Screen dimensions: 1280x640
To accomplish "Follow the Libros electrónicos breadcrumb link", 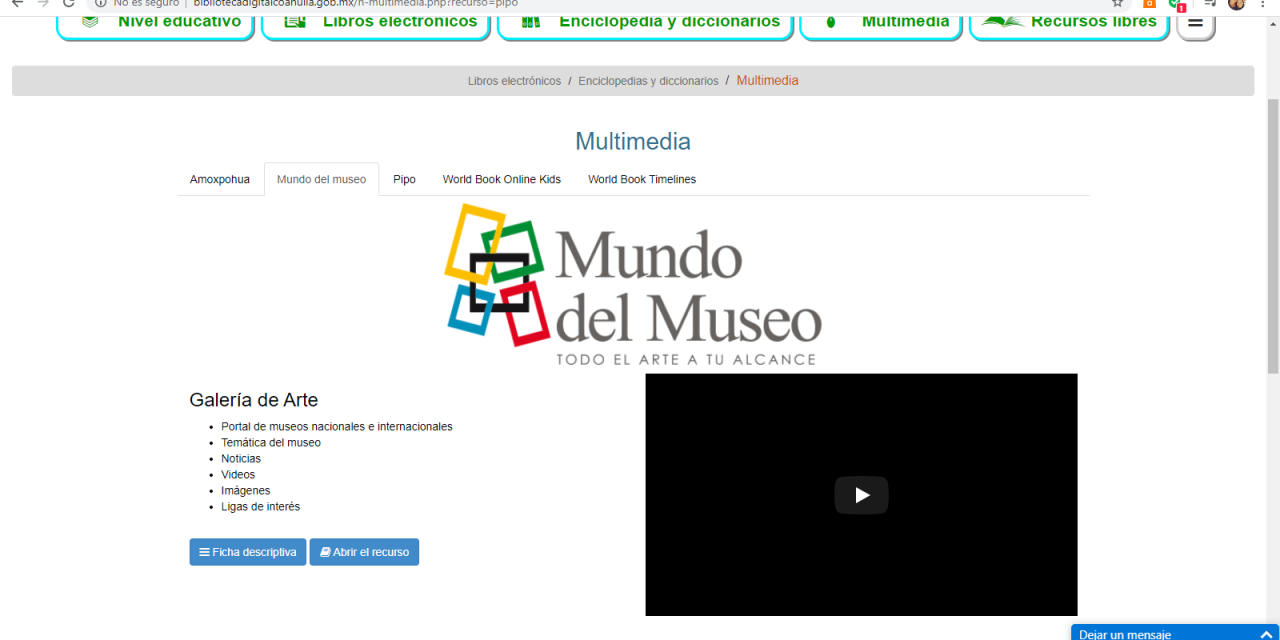I will tap(514, 81).
